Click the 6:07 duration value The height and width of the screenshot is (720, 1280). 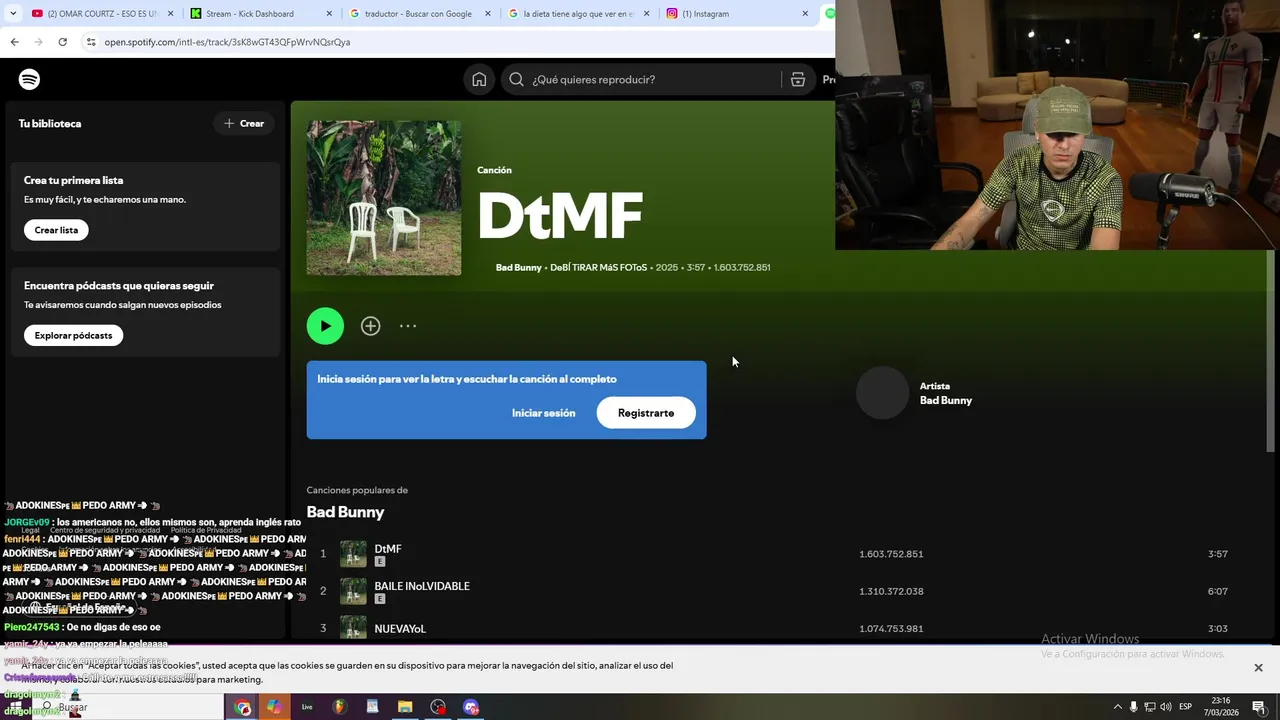pos(1217,591)
